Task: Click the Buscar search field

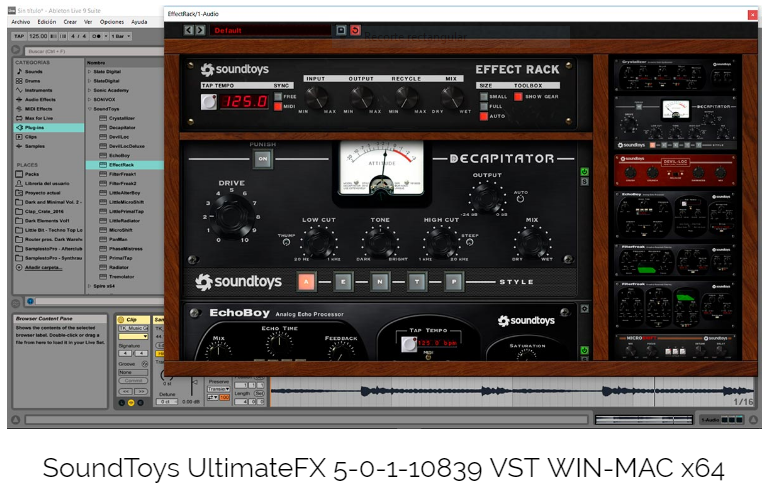Action: pos(93,51)
